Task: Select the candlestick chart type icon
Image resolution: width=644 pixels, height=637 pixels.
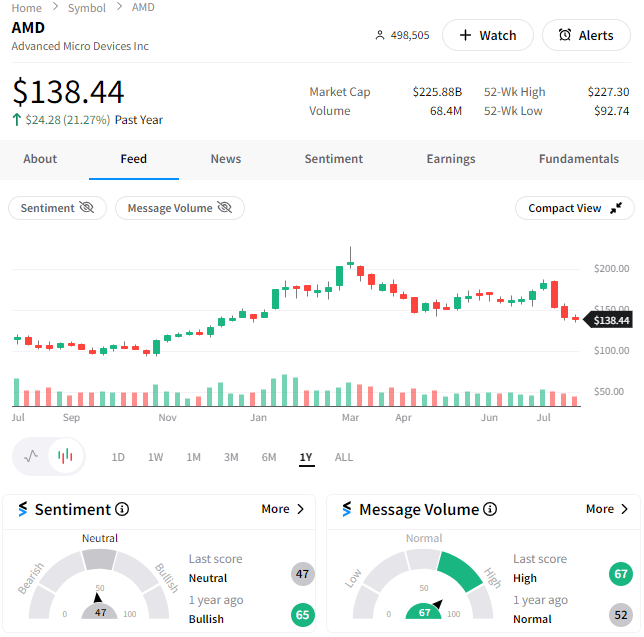Action: pos(66,456)
